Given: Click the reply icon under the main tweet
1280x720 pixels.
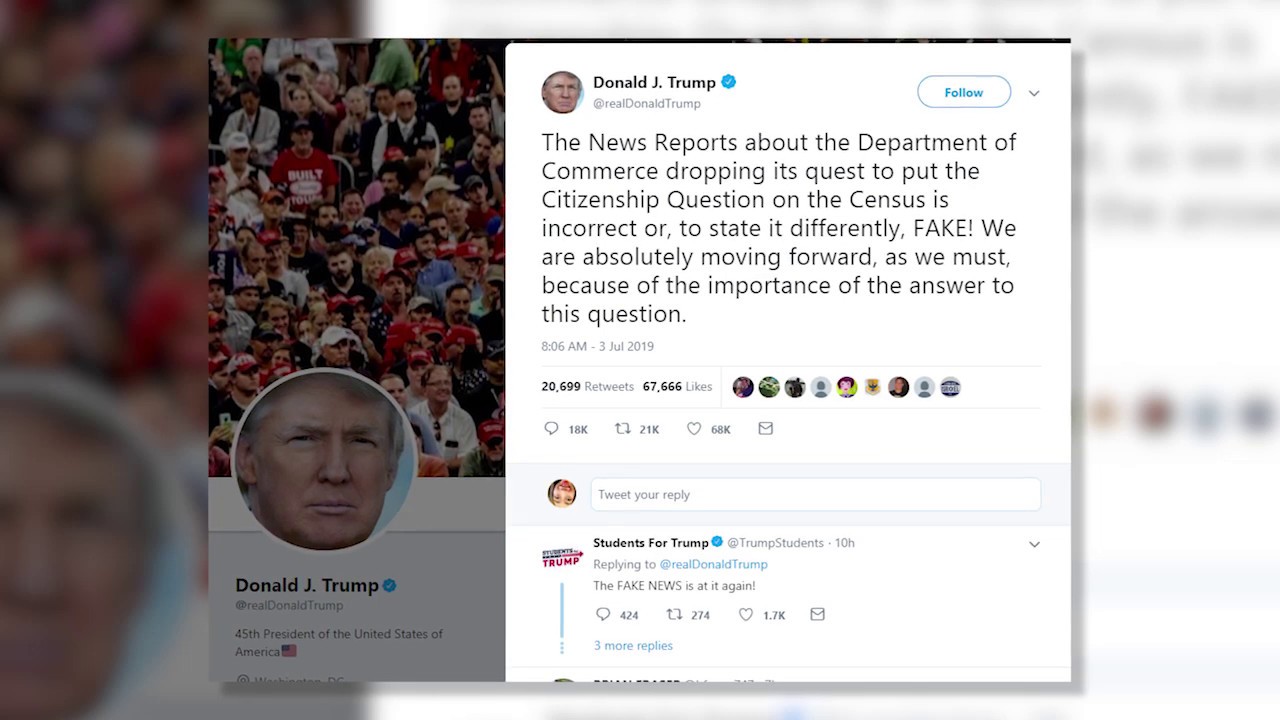Looking at the screenshot, I should pyautogui.click(x=551, y=428).
